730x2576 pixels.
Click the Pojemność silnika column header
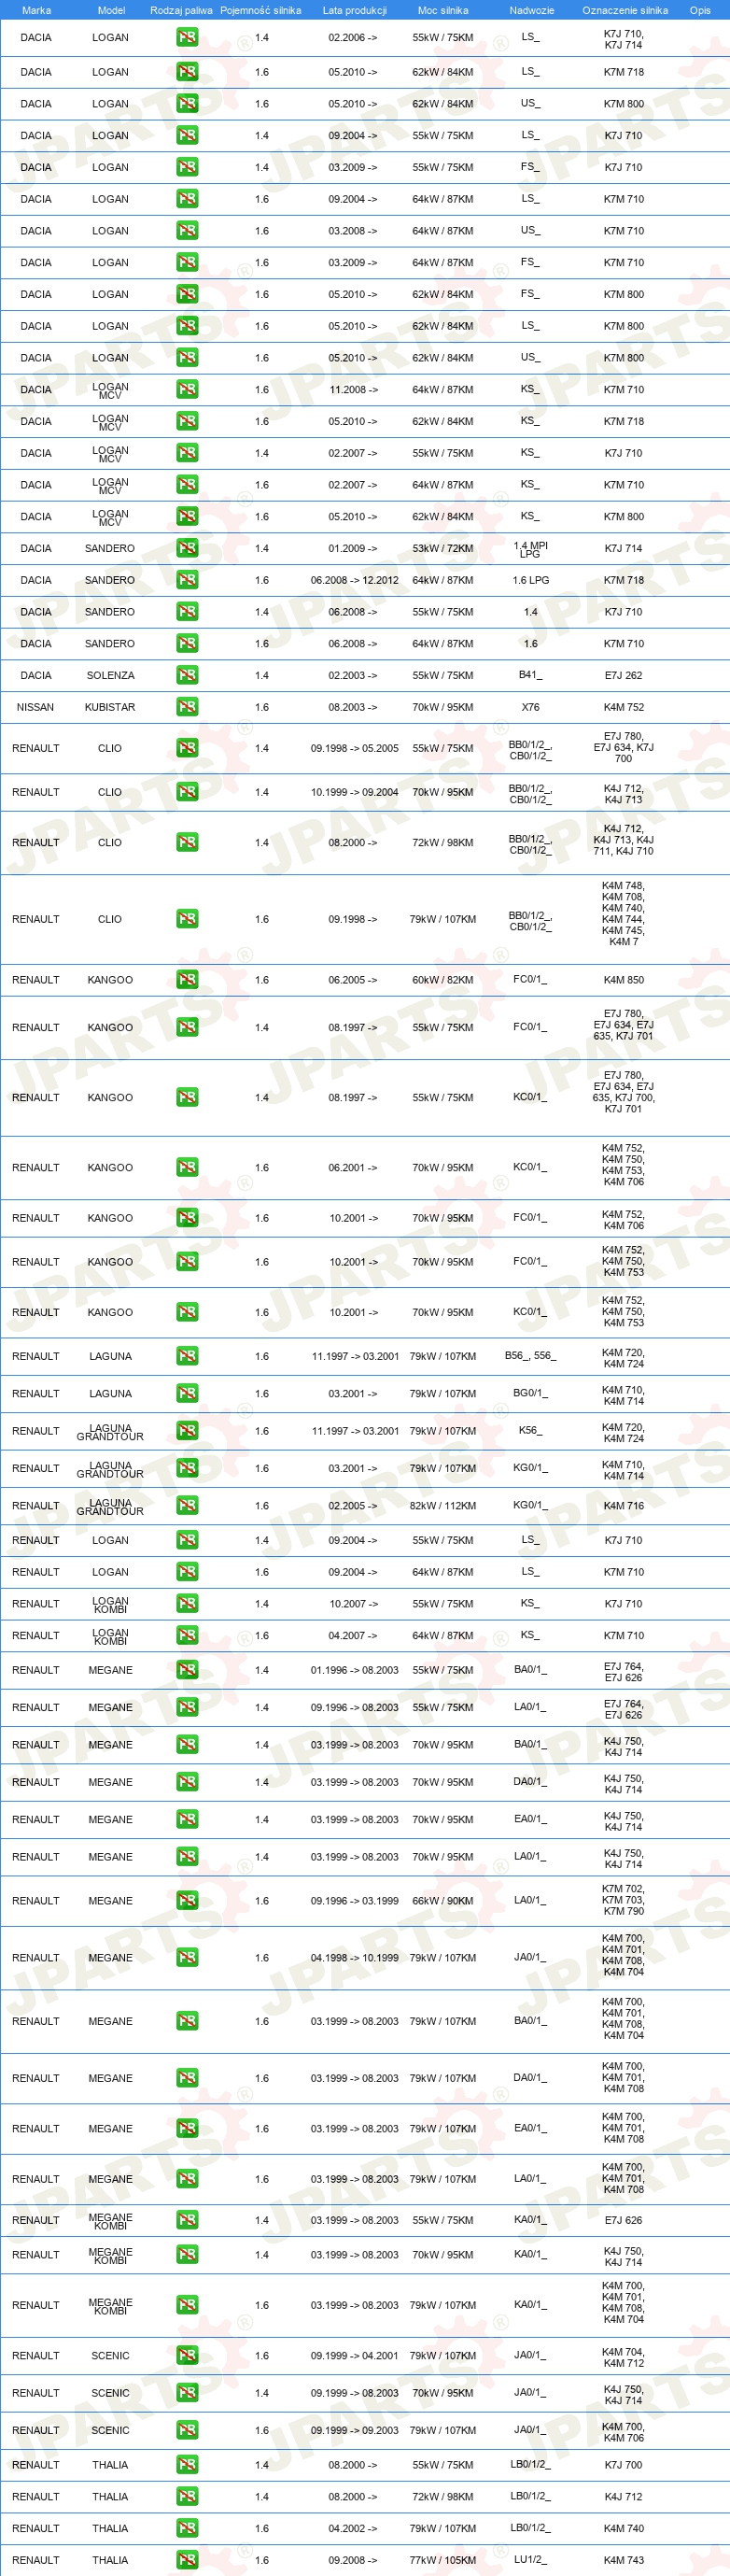click(x=261, y=10)
